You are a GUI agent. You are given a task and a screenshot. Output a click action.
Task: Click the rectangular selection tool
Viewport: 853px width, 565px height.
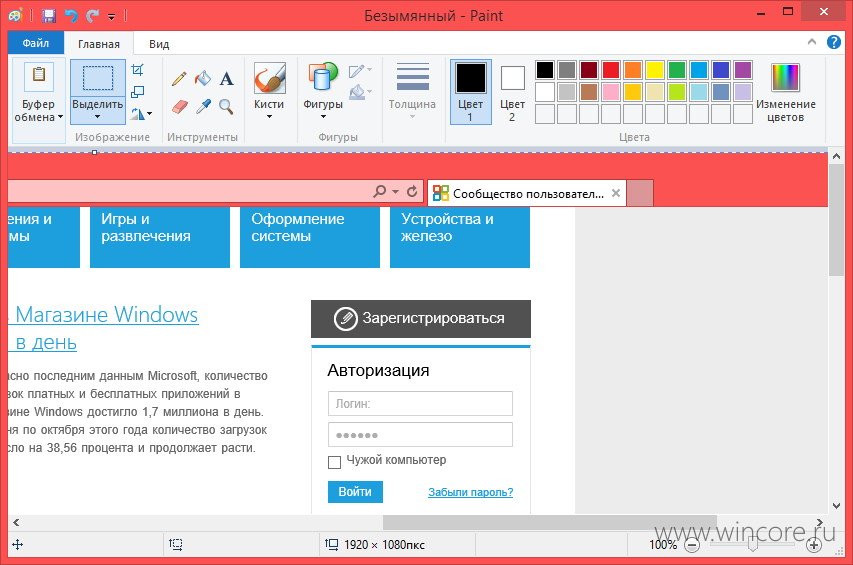pos(98,78)
